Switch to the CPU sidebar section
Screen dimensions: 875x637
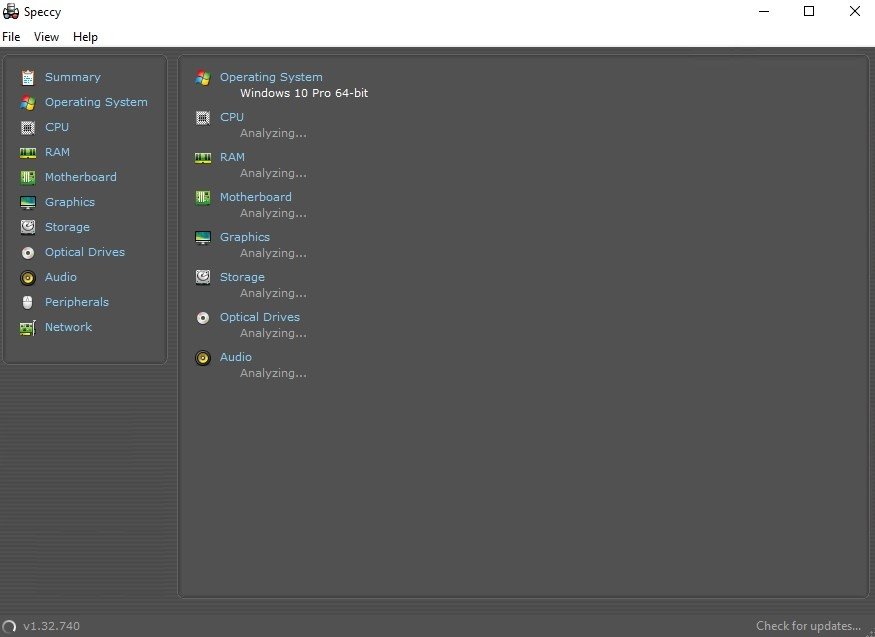click(x=57, y=127)
